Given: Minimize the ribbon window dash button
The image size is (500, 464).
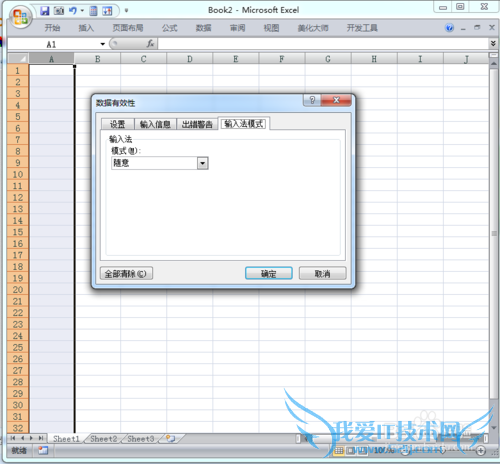Looking at the screenshot, I should pyautogui.click(x=463, y=29).
